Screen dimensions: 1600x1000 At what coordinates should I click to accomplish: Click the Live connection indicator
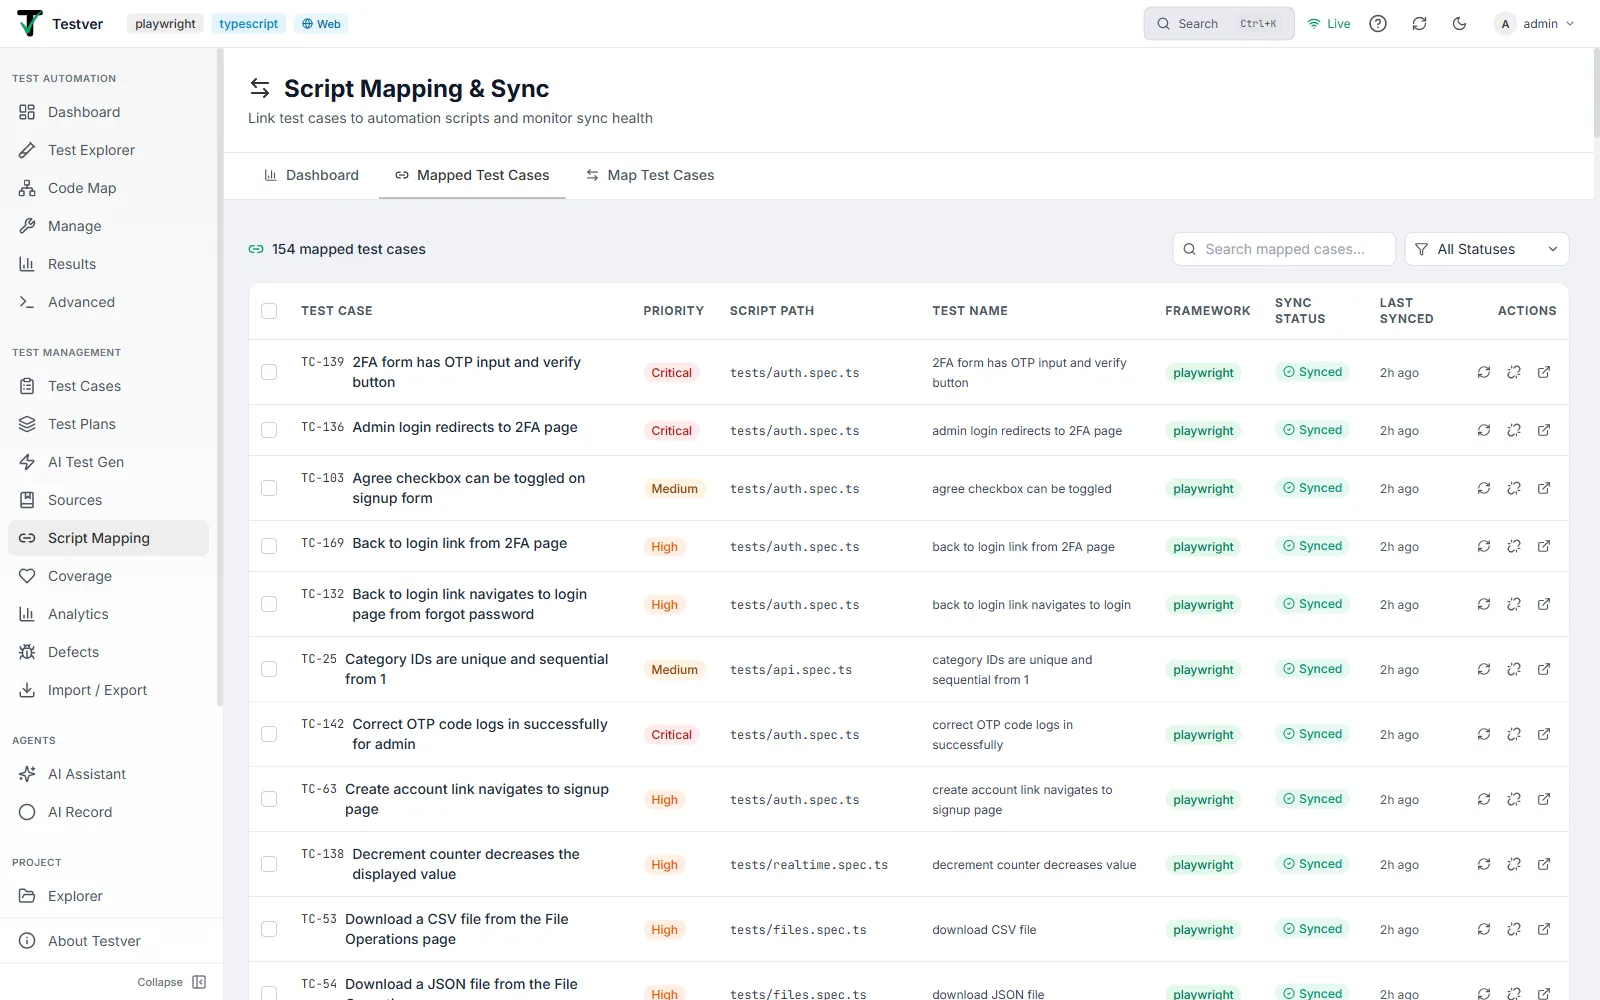1329,24
